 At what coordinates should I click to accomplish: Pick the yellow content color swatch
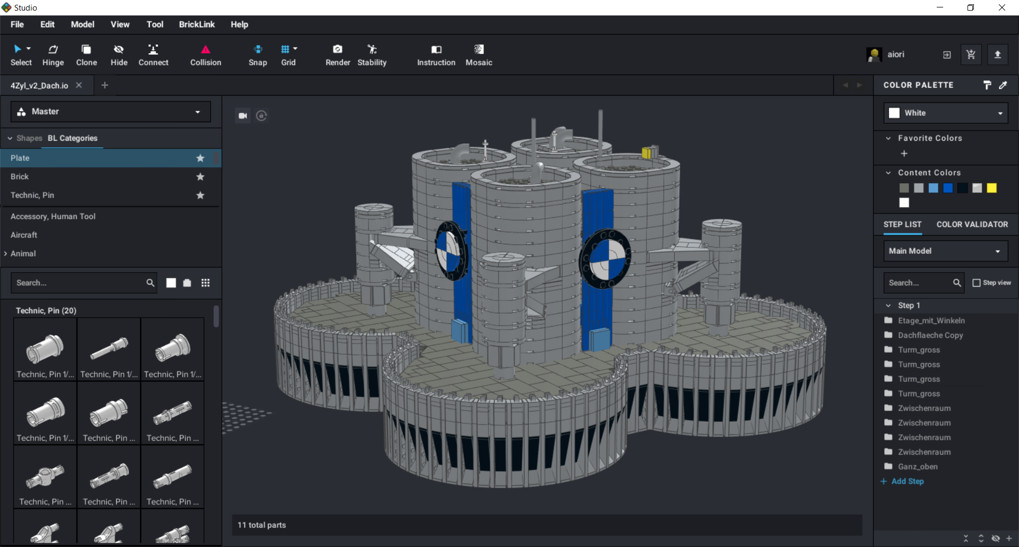[x=991, y=188]
